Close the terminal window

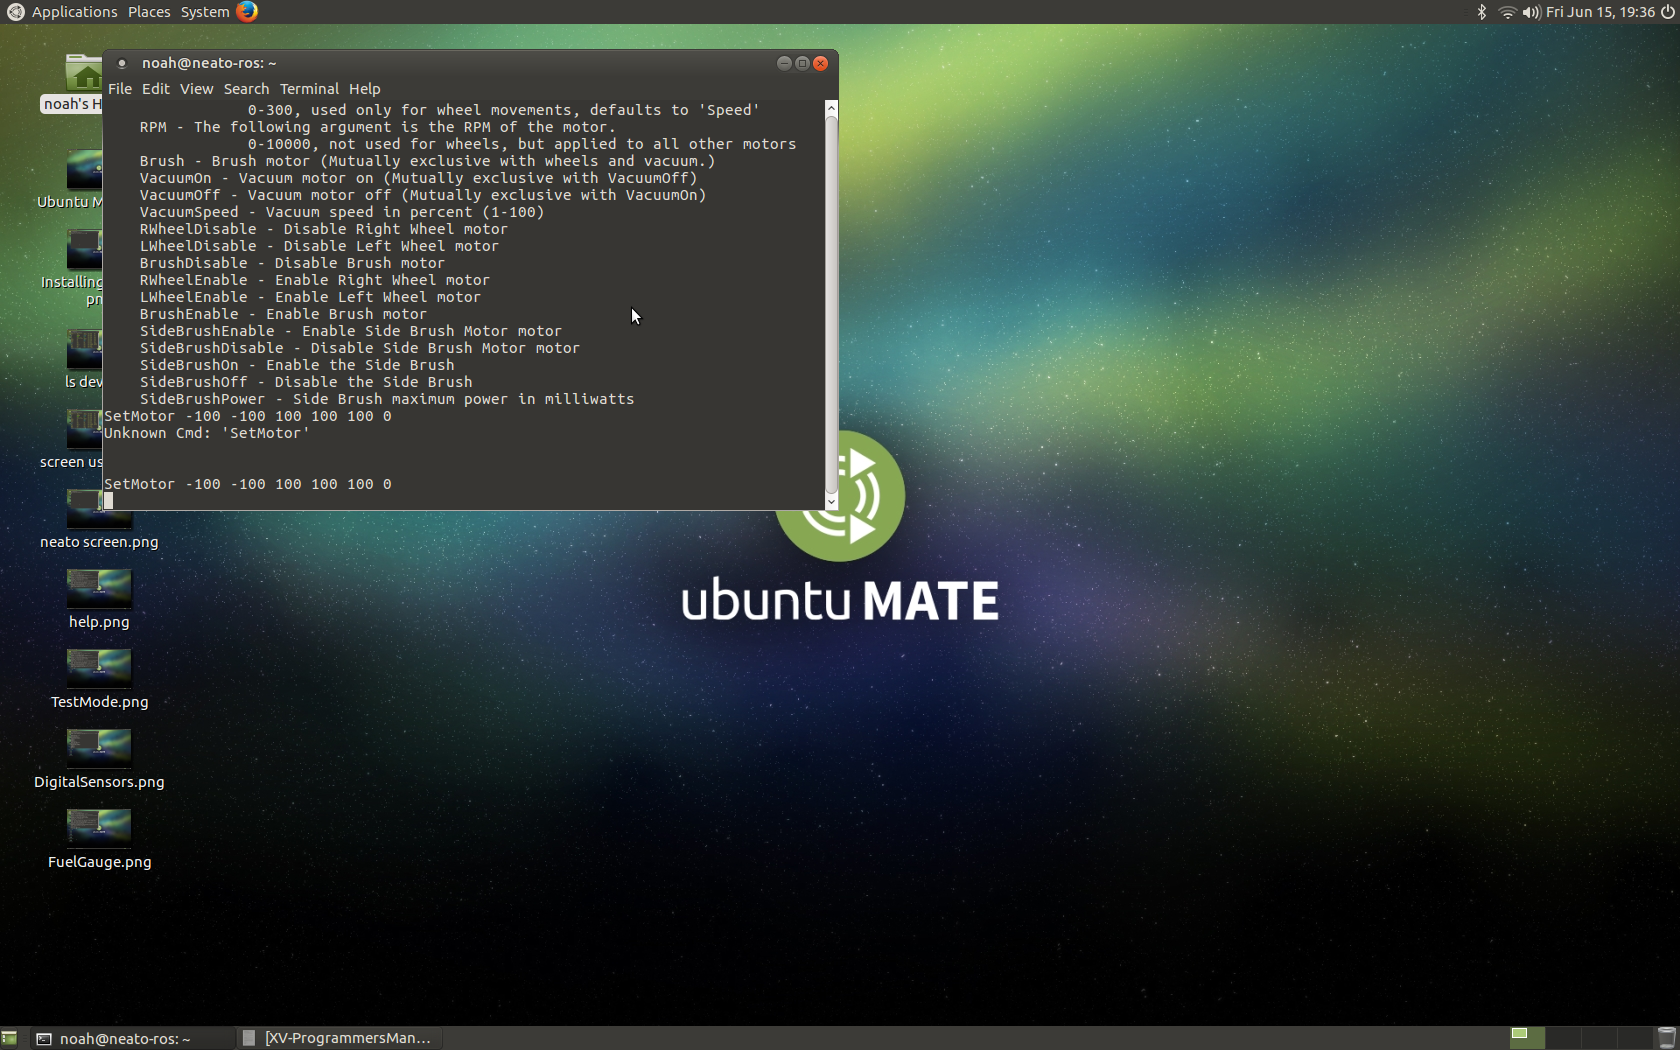click(x=820, y=63)
